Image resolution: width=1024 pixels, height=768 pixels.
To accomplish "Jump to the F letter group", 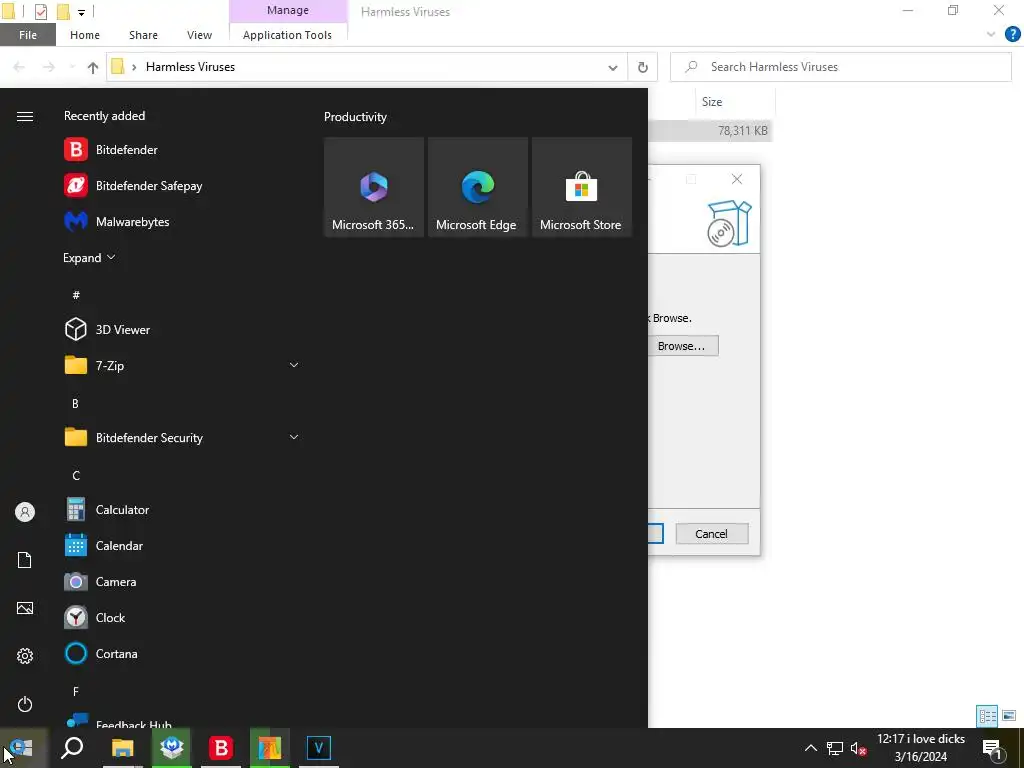I will click(x=76, y=691).
